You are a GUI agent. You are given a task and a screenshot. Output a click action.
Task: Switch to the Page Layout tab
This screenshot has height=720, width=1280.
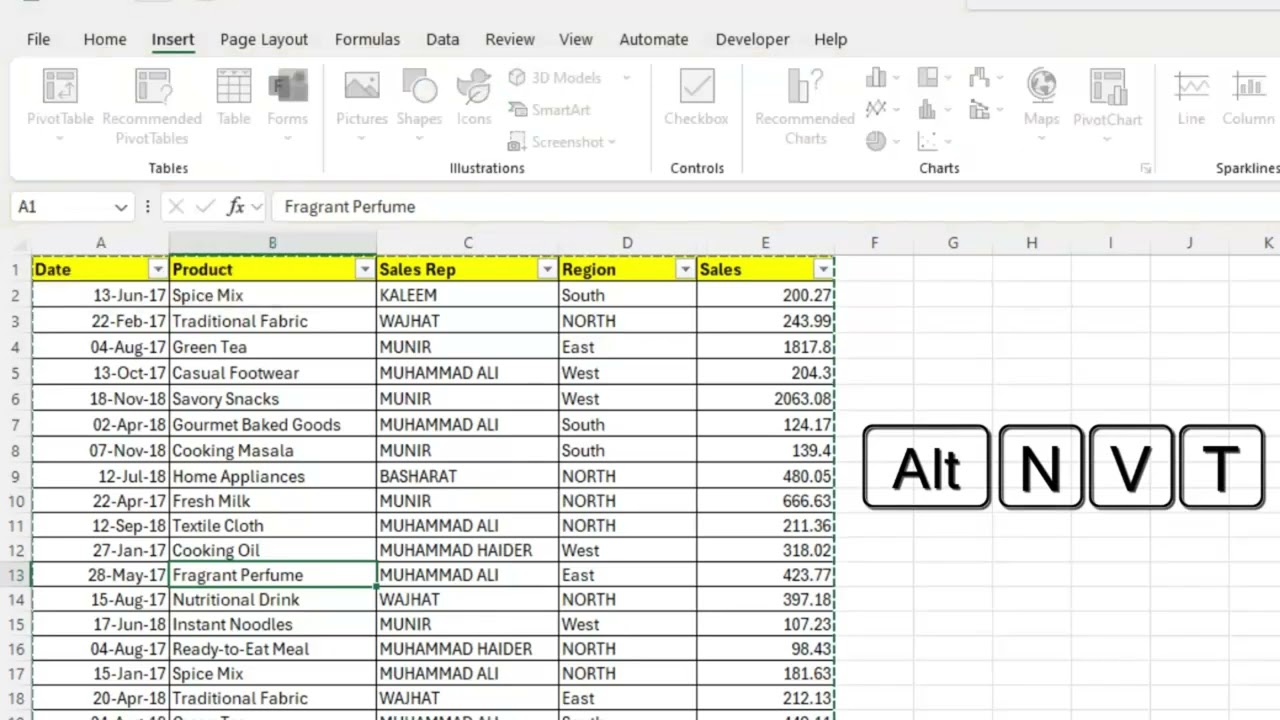coord(264,40)
